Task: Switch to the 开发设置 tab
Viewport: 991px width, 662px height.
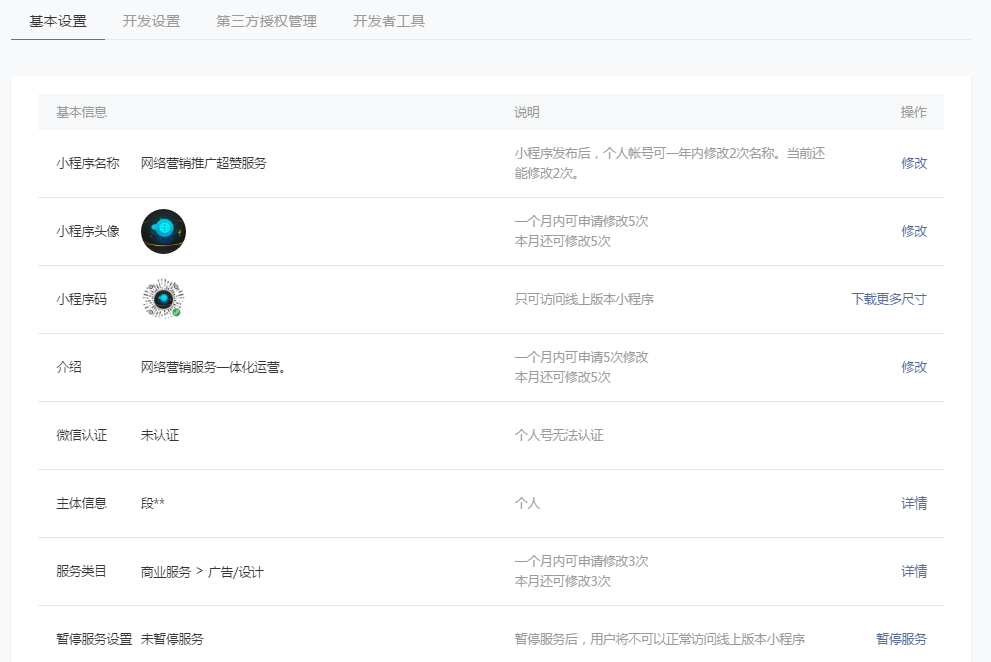Action: pyautogui.click(x=151, y=21)
